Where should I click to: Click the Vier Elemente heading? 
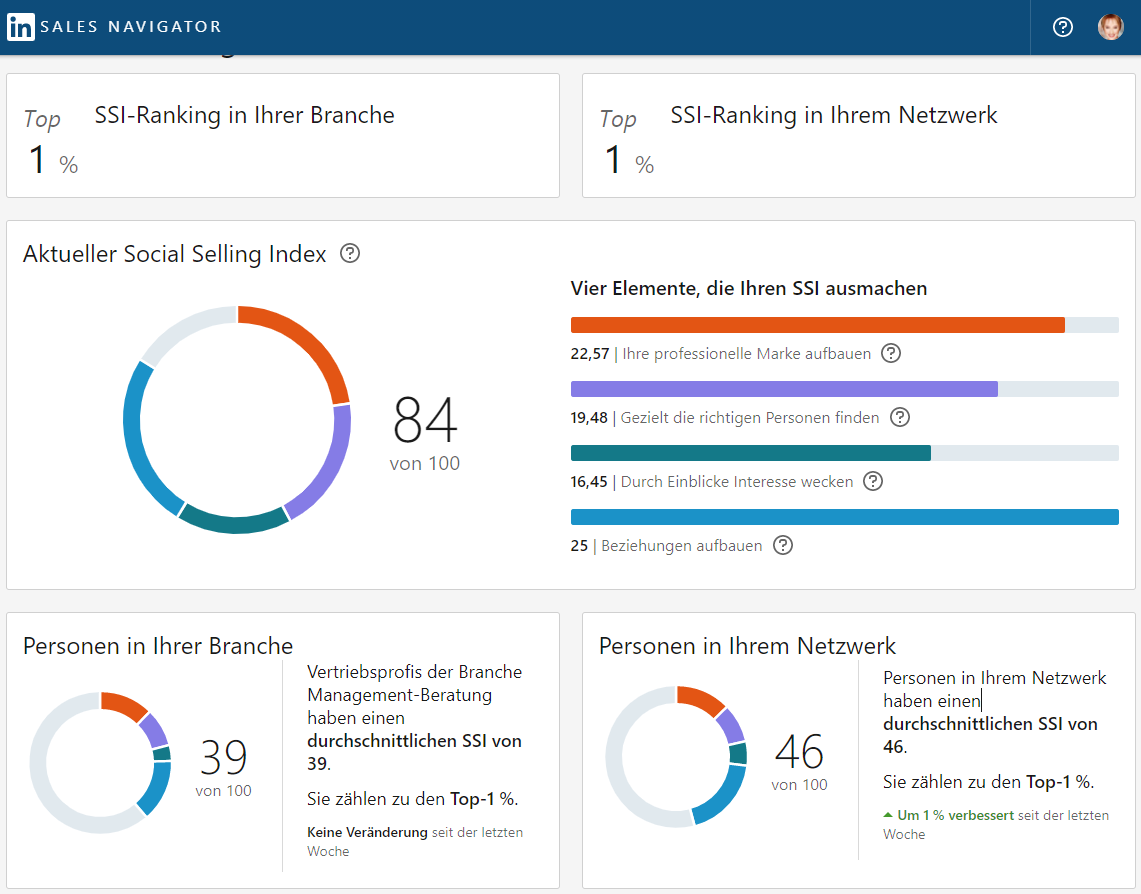(x=749, y=289)
